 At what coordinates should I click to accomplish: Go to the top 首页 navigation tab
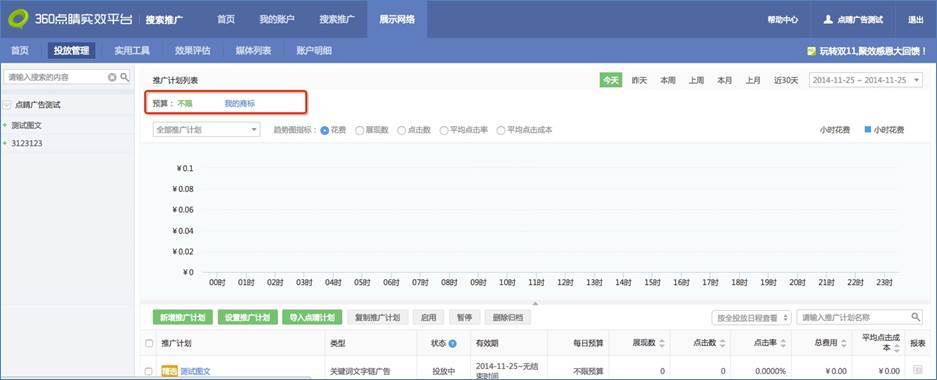point(226,19)
